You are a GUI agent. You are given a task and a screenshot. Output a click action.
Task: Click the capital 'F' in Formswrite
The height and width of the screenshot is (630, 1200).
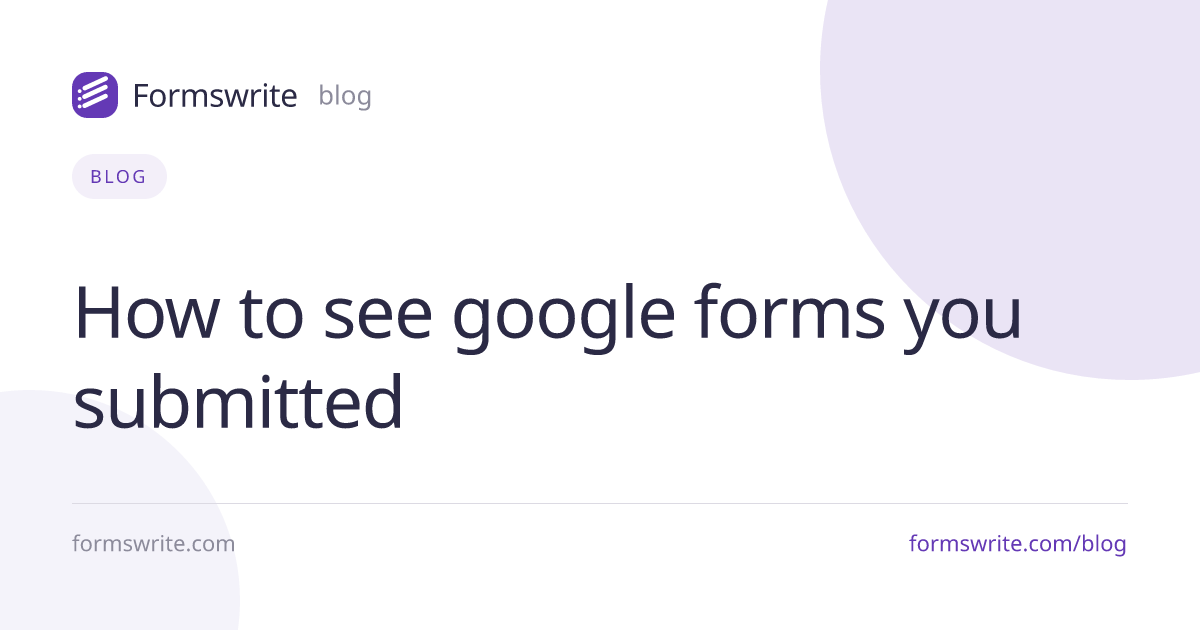(141, 96)
